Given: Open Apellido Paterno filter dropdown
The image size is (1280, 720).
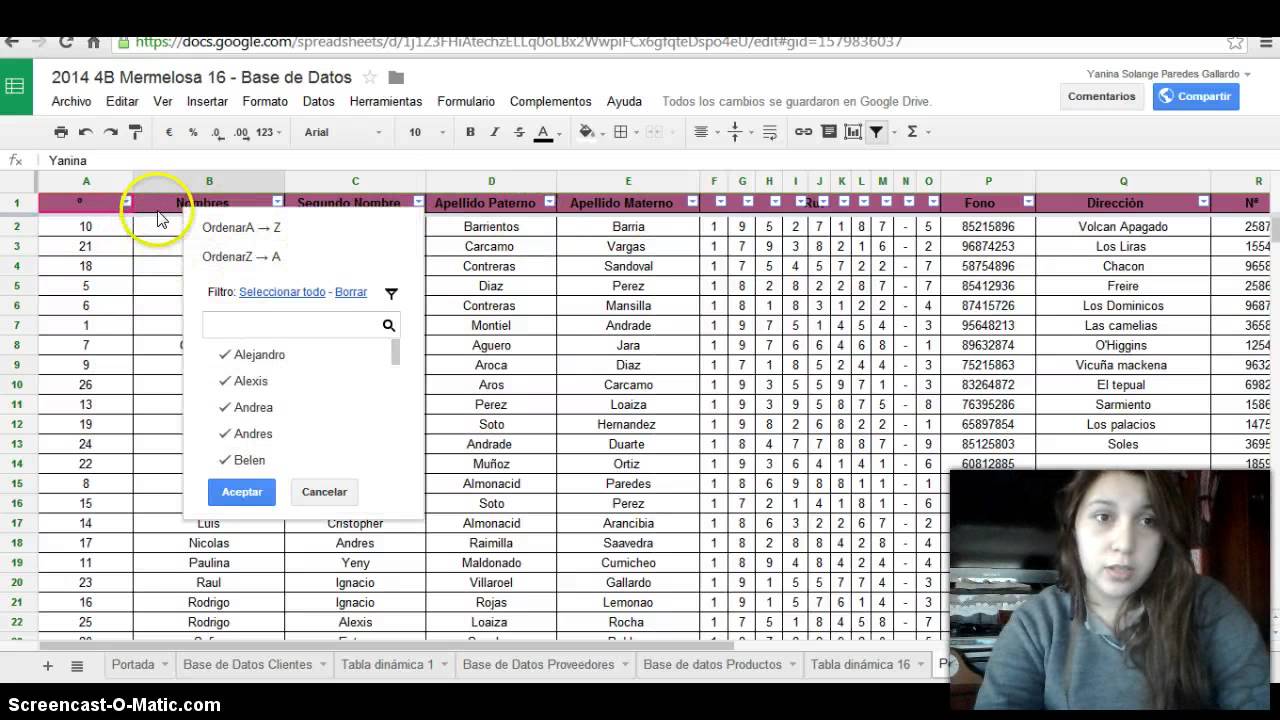Looking at the screenshot, I should pyautogui.click(x=549, y=202).
